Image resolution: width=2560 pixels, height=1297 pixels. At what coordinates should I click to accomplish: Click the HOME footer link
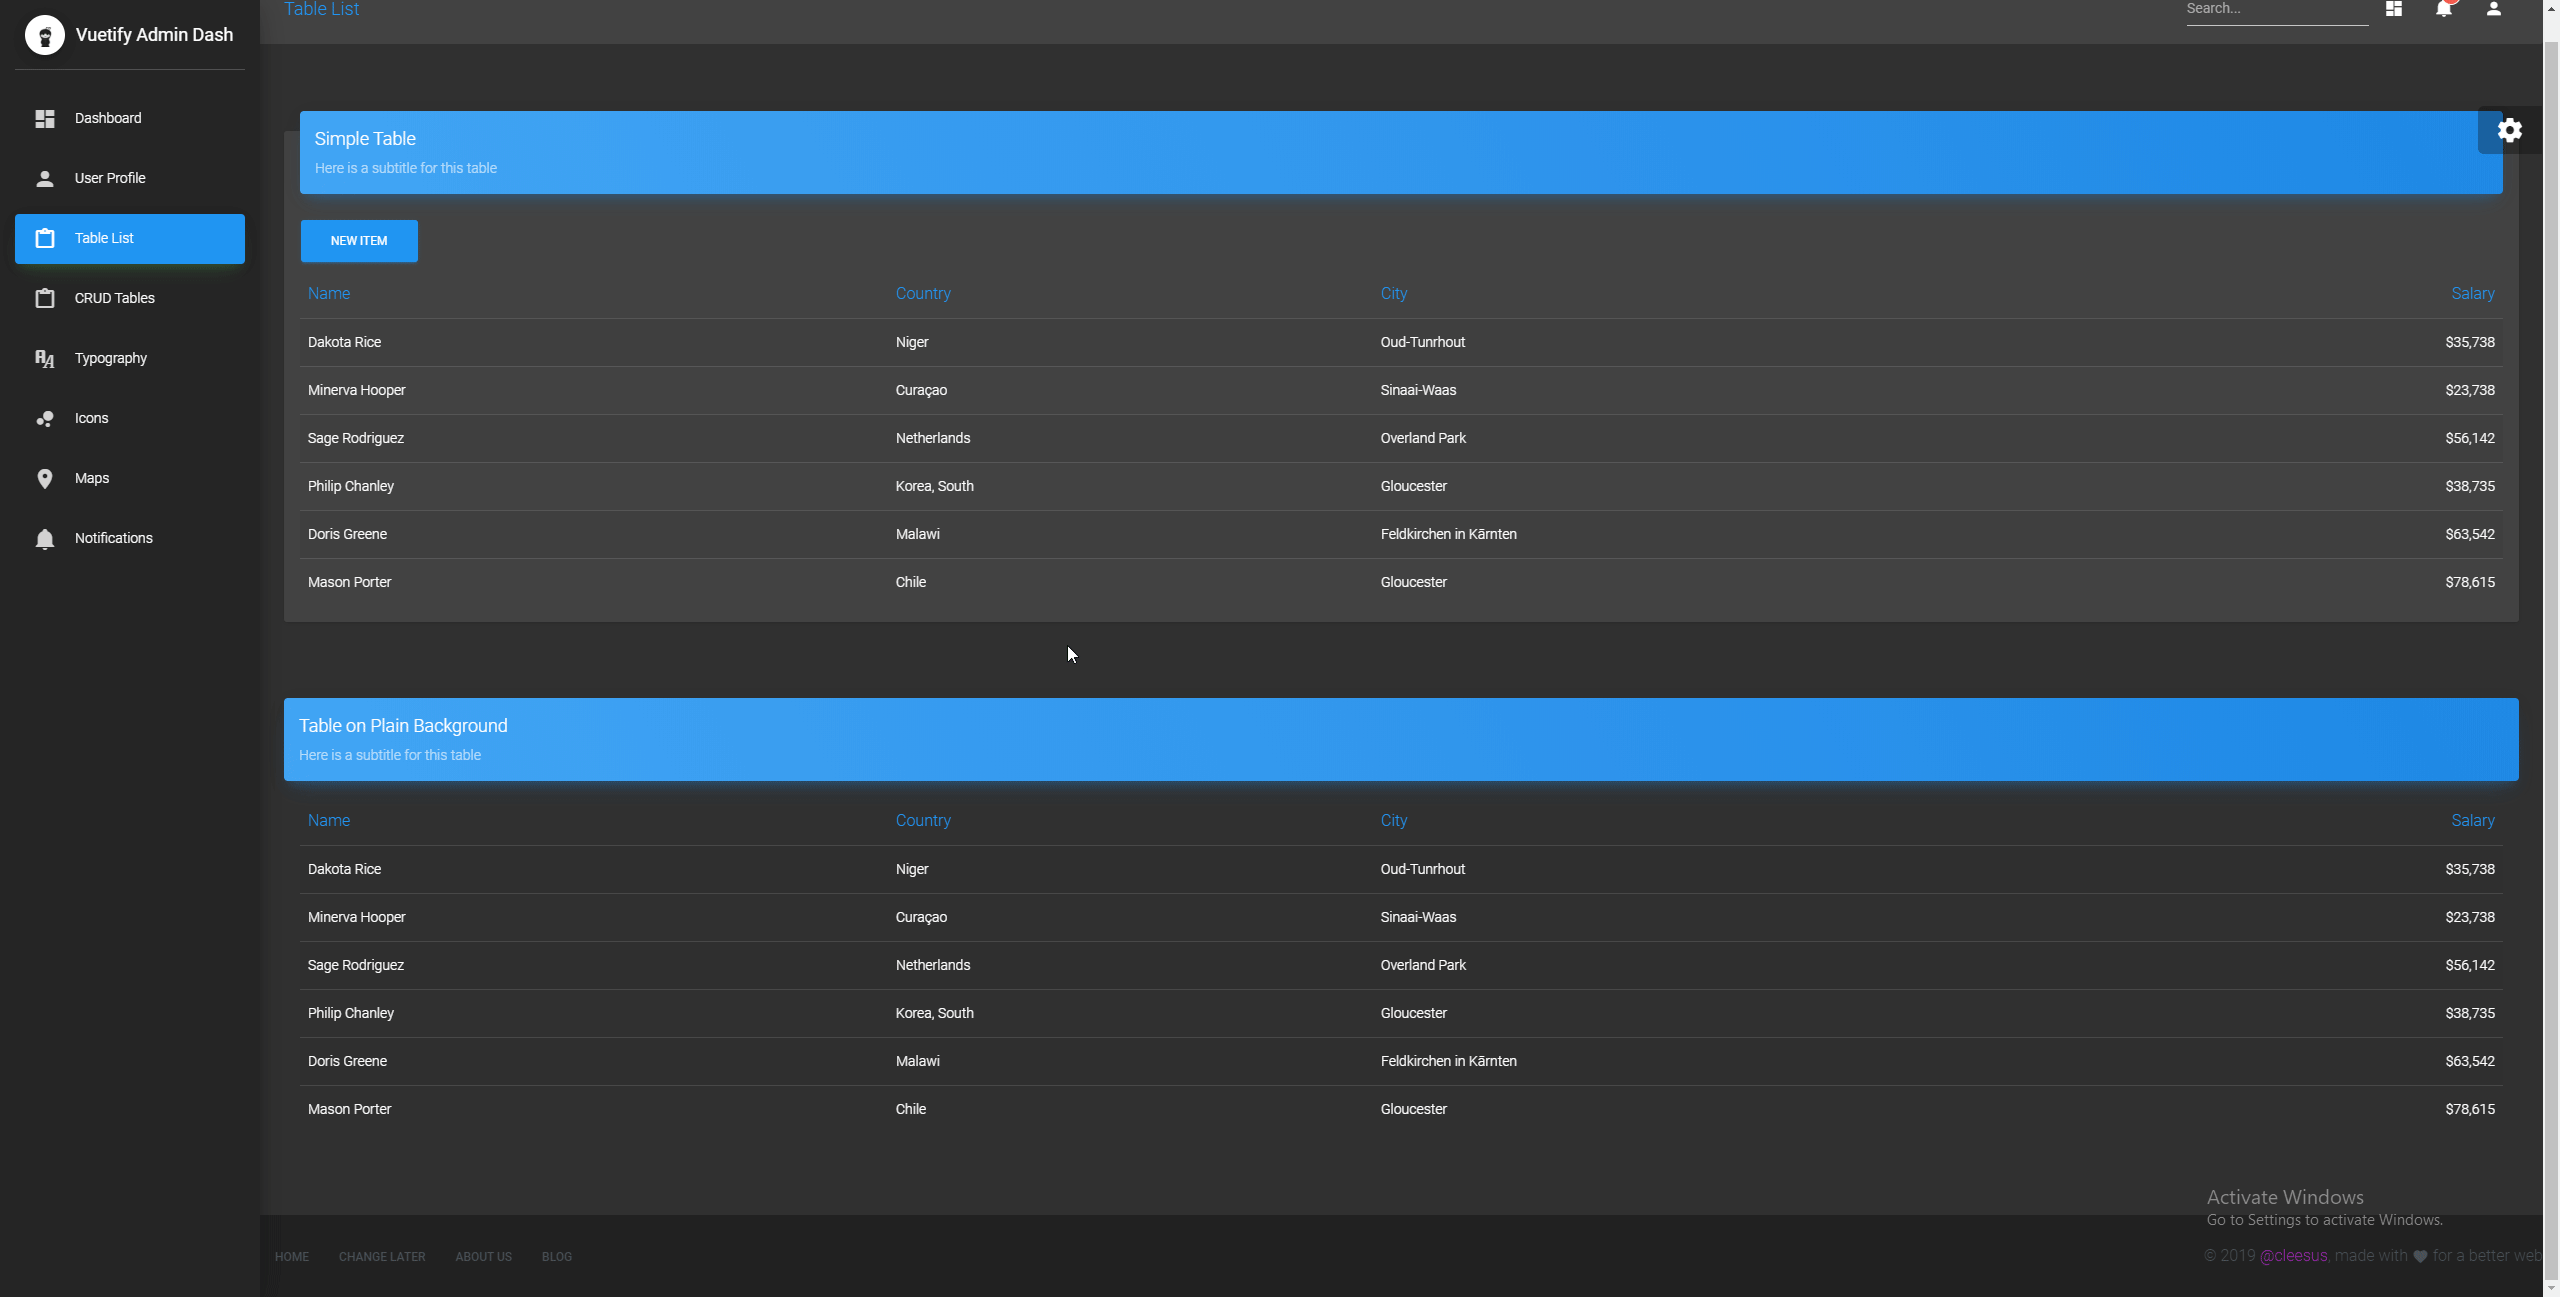coord(293,1256)
